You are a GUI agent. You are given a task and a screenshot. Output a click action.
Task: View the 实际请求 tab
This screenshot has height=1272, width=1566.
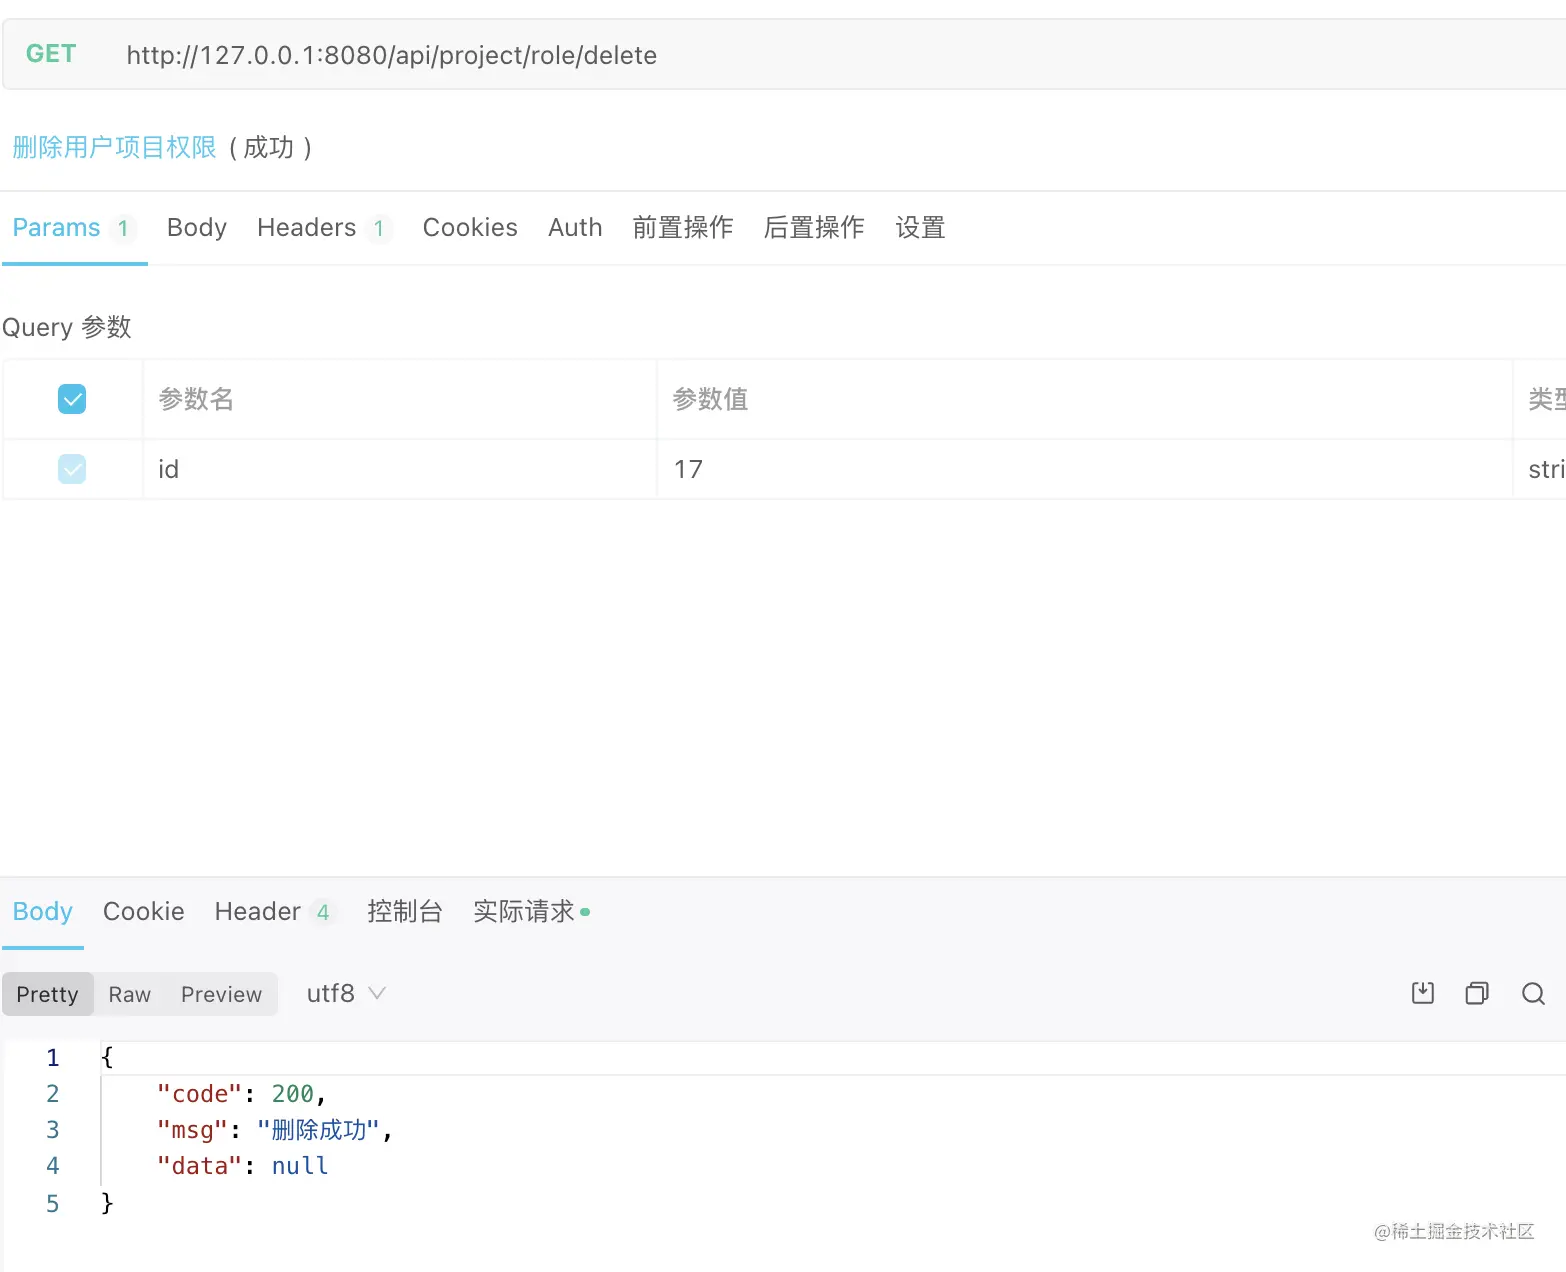531,912
